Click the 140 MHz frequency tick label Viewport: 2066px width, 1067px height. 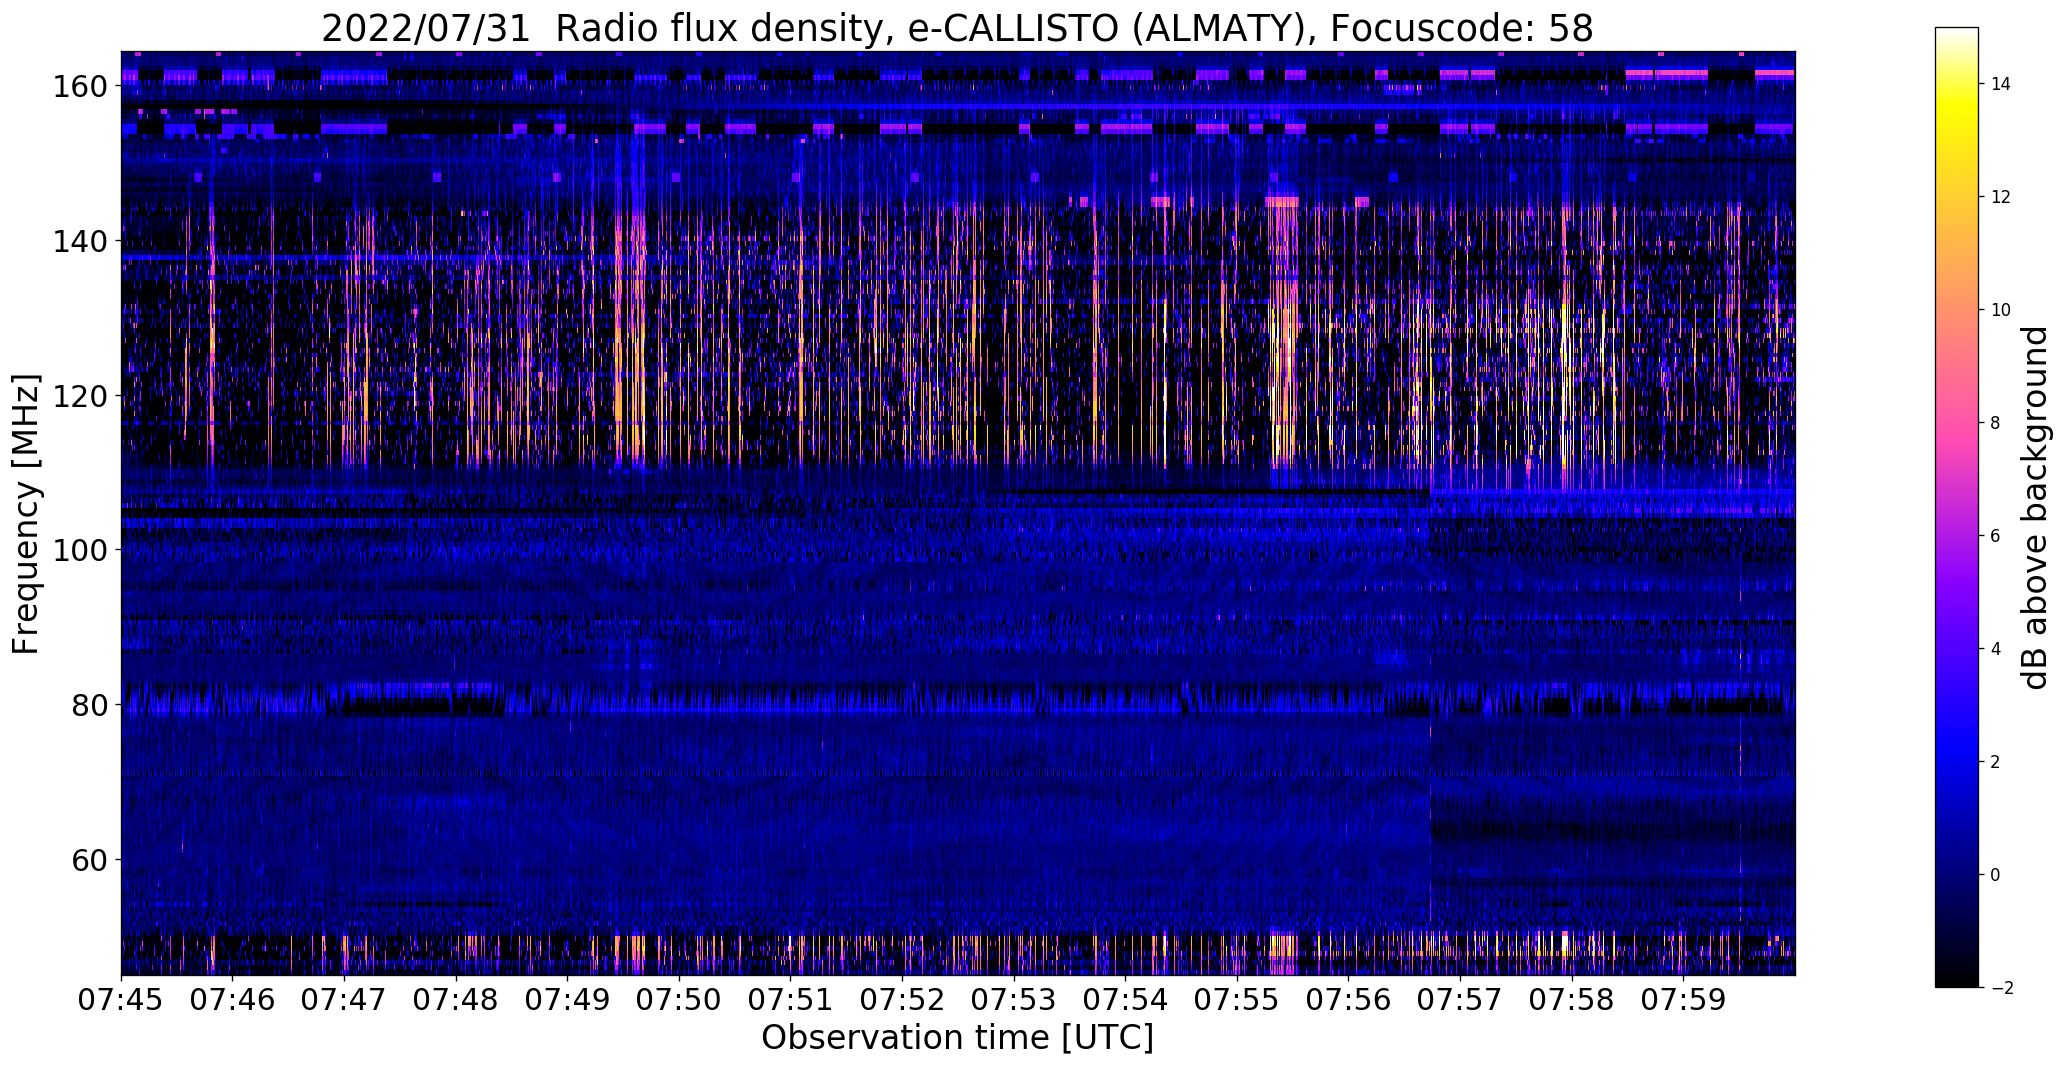point(79,242)
